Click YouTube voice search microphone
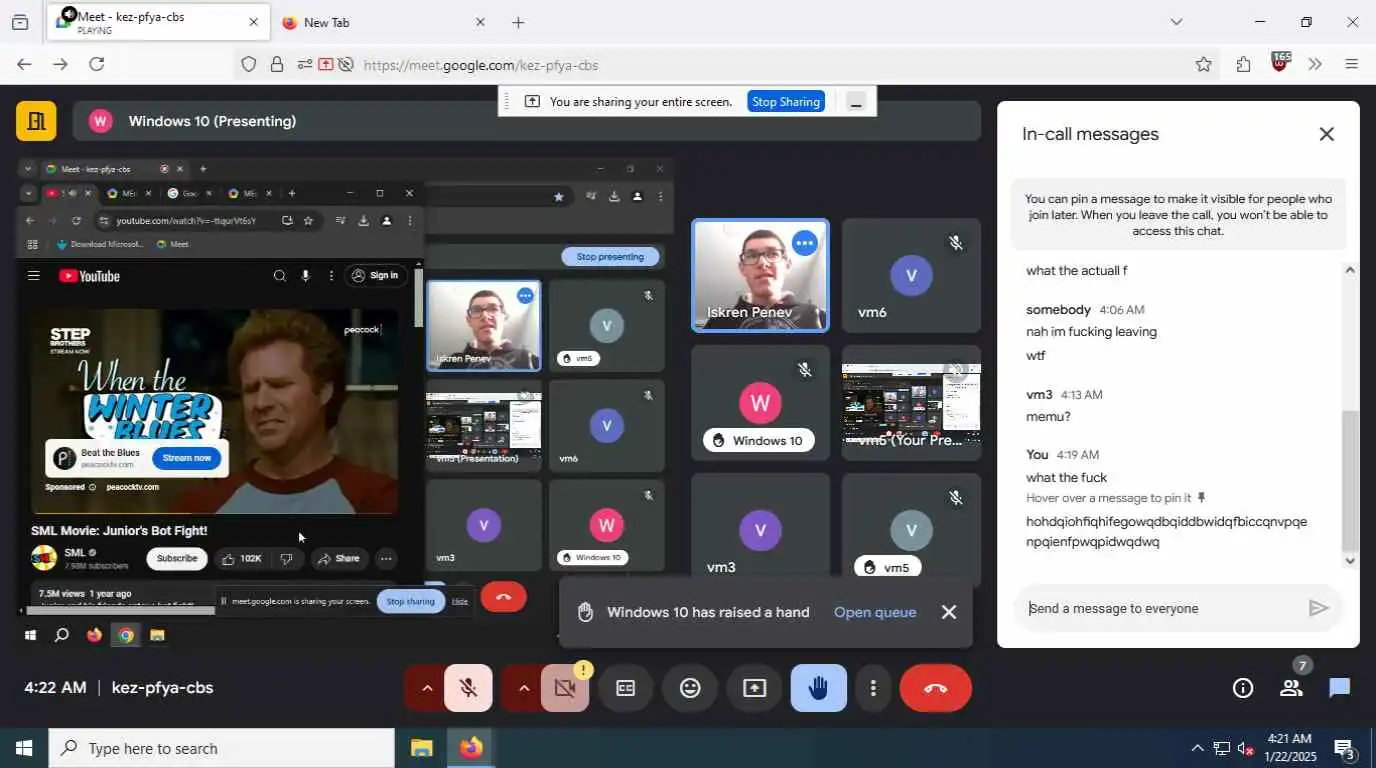 pyautogui.click(x=306, y=276)
